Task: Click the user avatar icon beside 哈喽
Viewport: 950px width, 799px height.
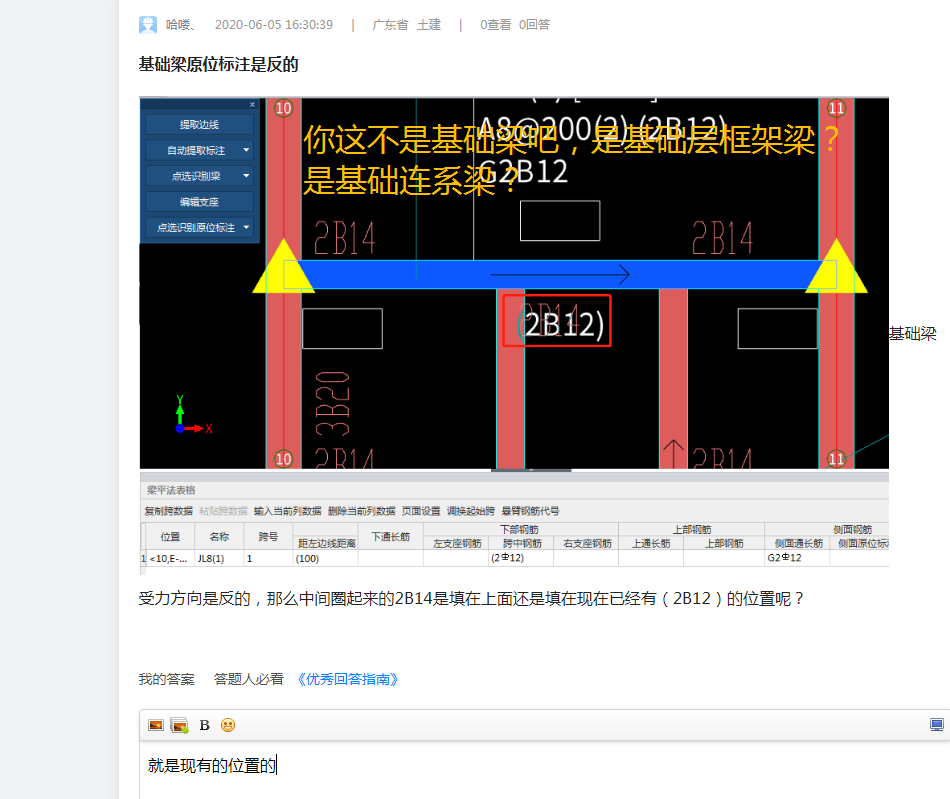Action: click(x=148, y=25)
